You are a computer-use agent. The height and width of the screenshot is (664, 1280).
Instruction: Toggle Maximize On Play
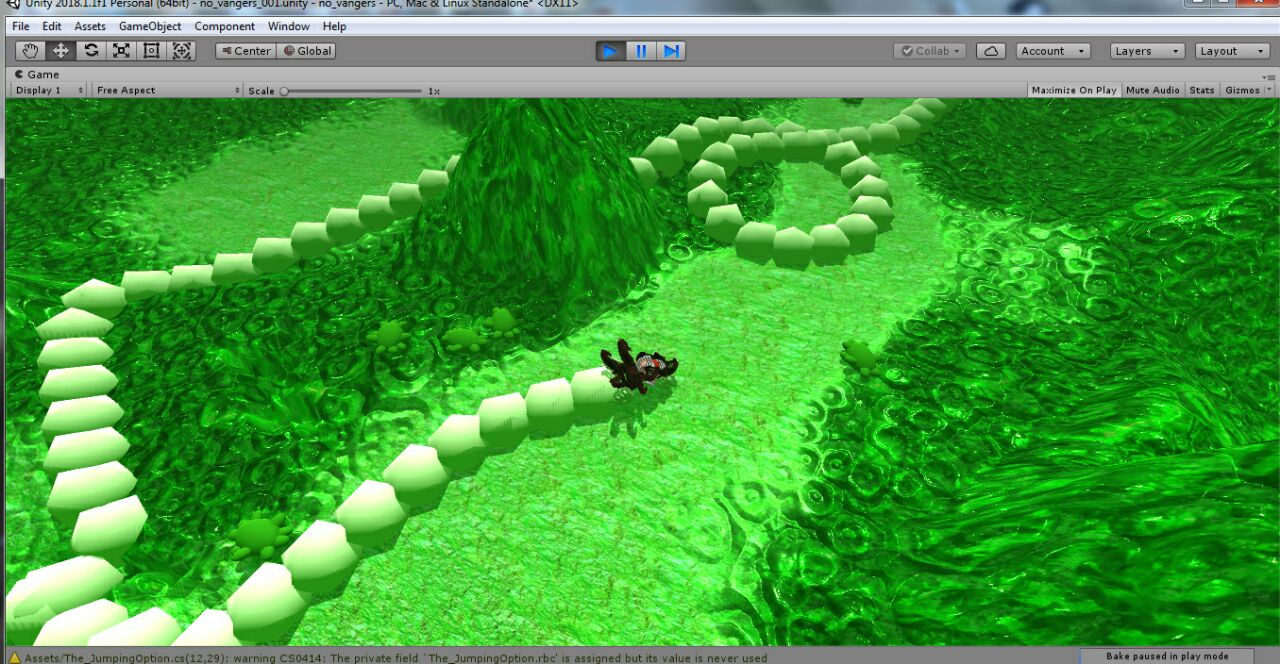[x=1074, y=90]
